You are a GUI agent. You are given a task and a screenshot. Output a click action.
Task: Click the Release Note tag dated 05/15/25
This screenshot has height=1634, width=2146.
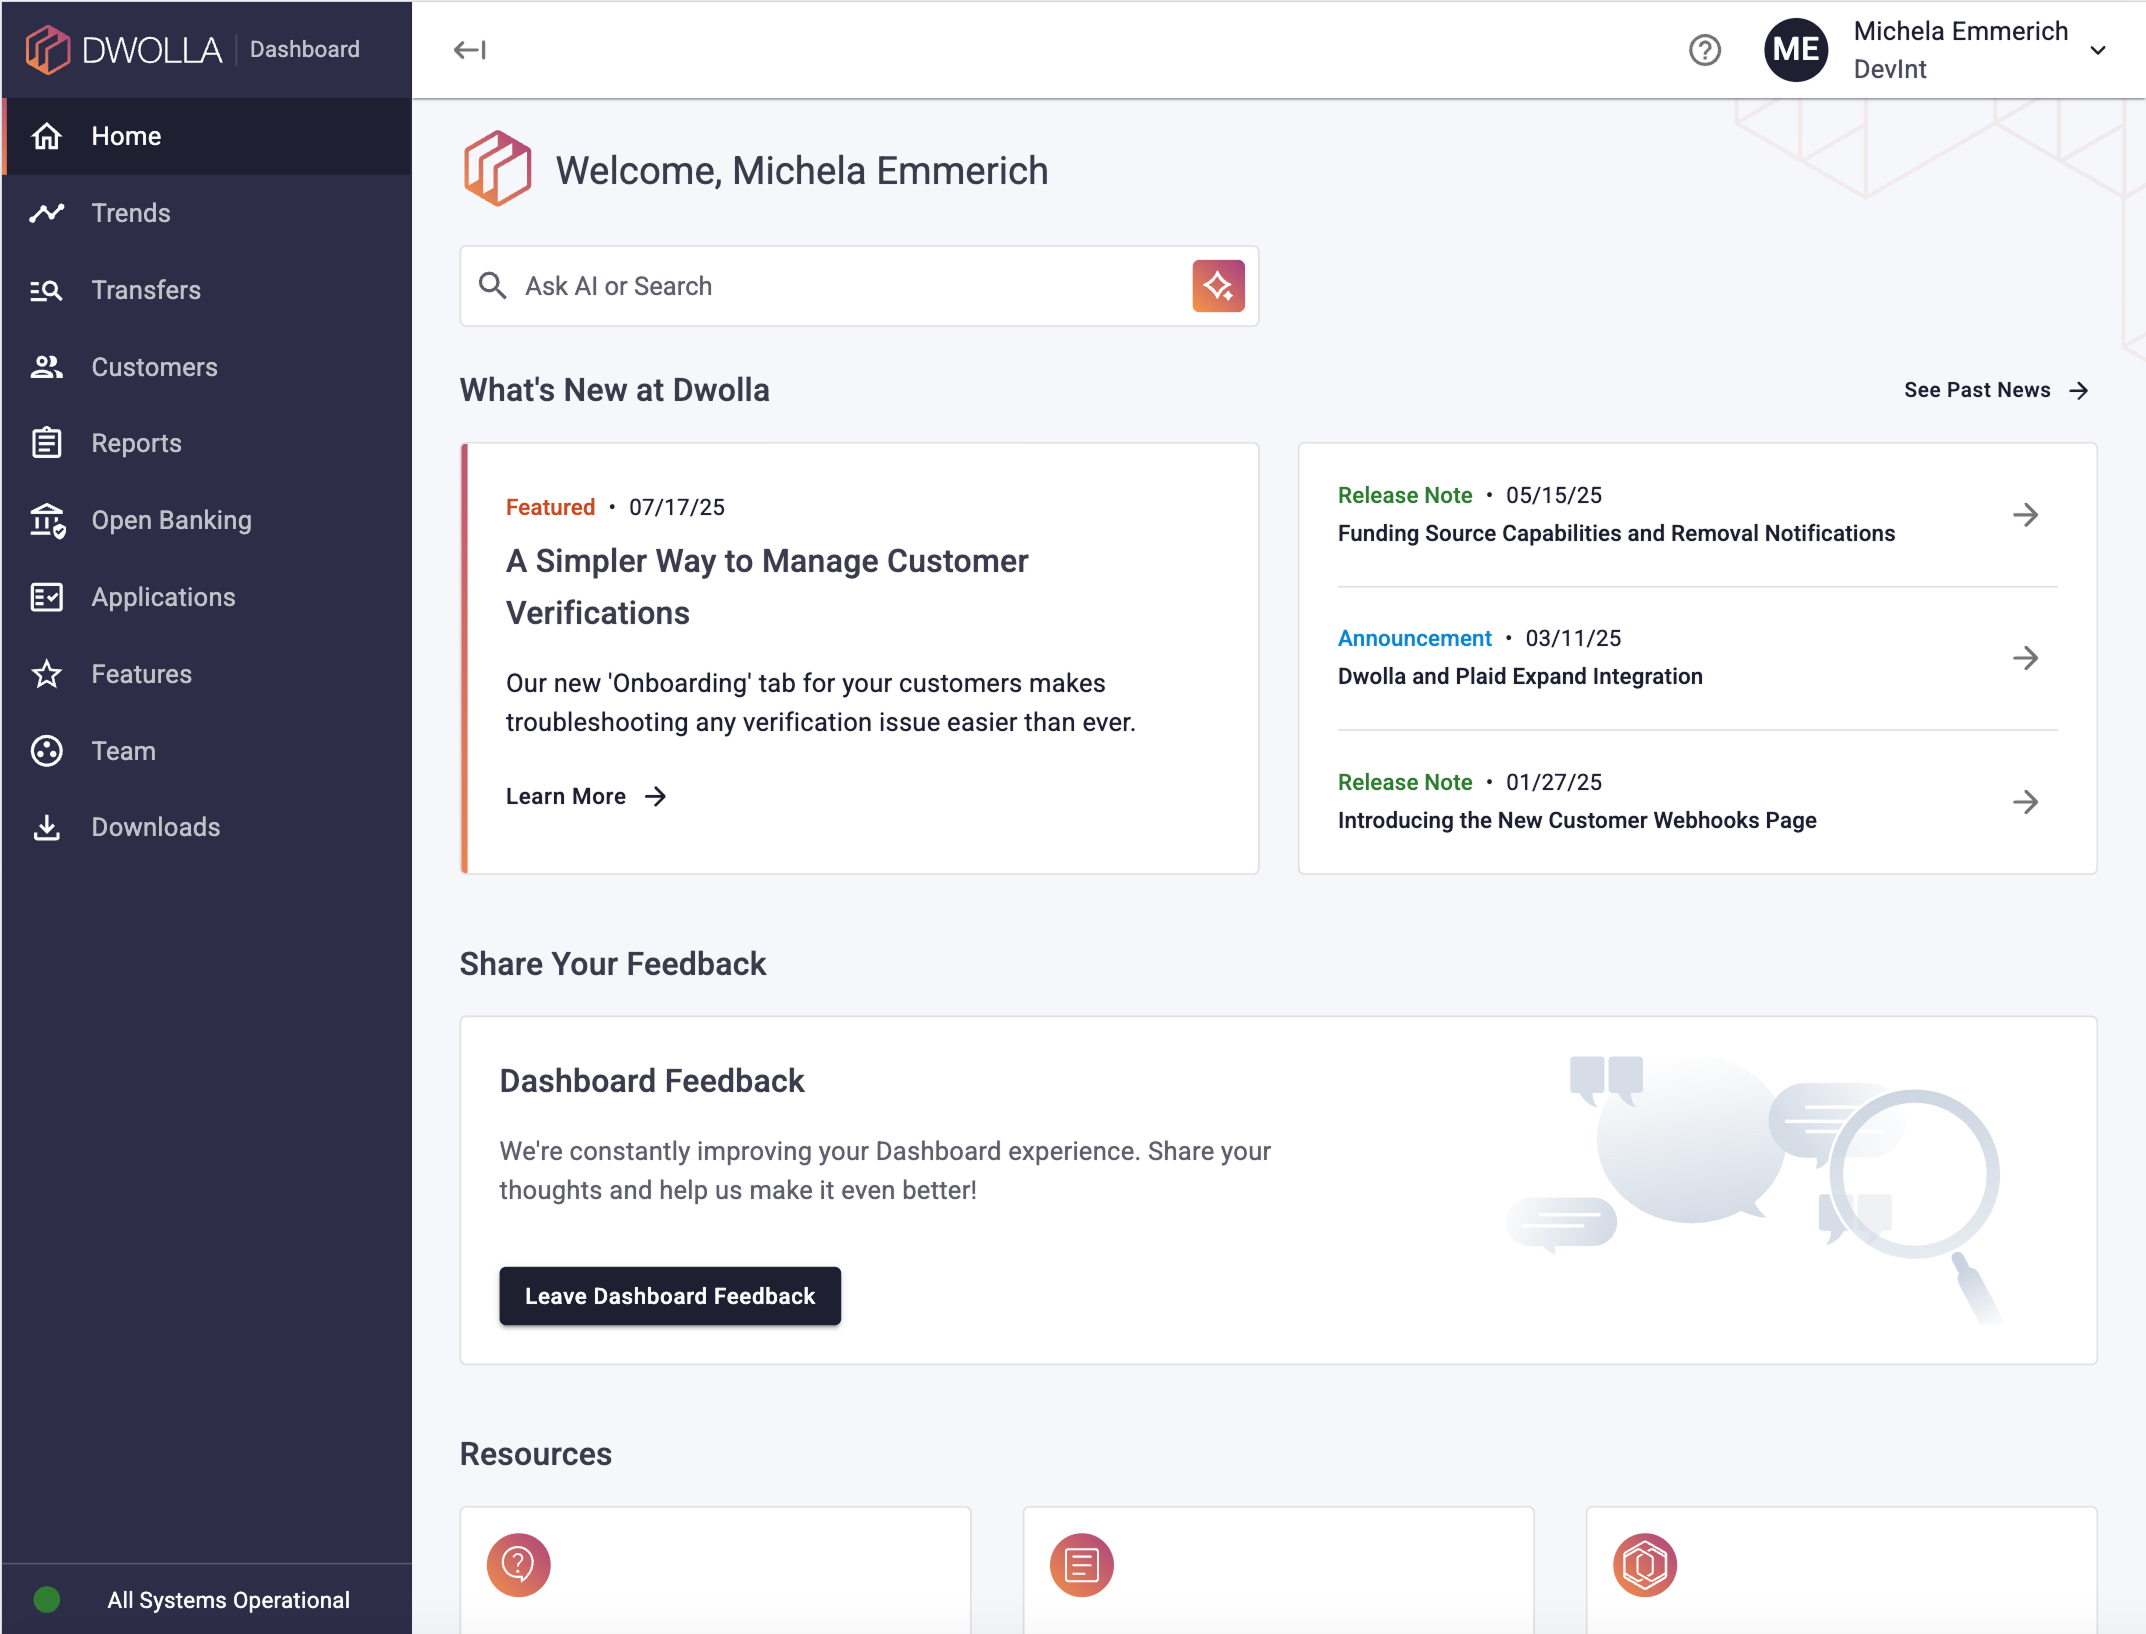pos(1404,495)
